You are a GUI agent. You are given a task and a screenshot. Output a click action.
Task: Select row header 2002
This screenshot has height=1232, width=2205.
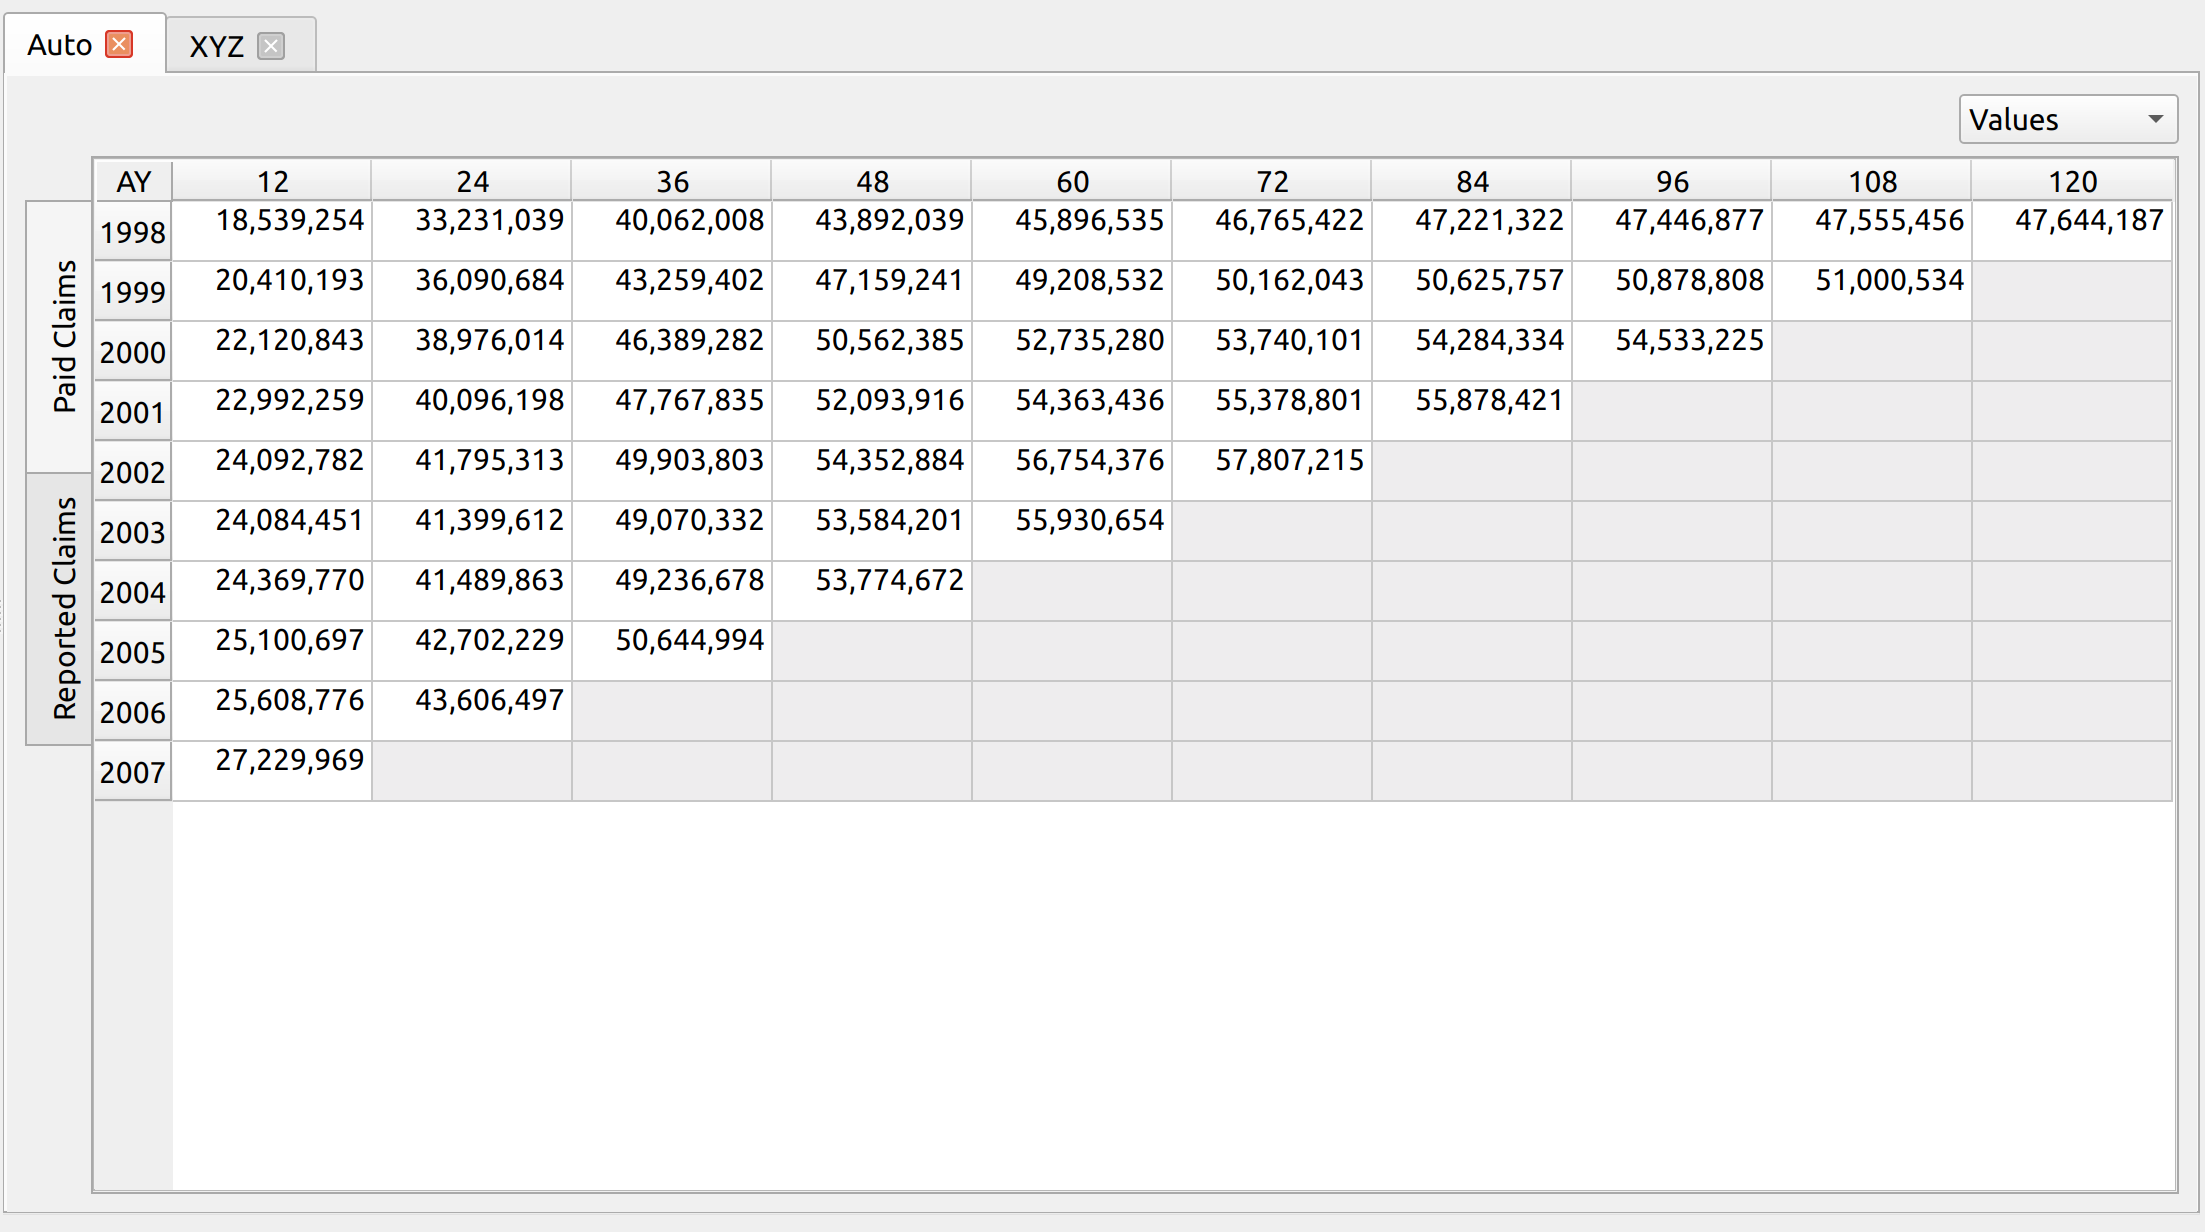pos(133,472)
